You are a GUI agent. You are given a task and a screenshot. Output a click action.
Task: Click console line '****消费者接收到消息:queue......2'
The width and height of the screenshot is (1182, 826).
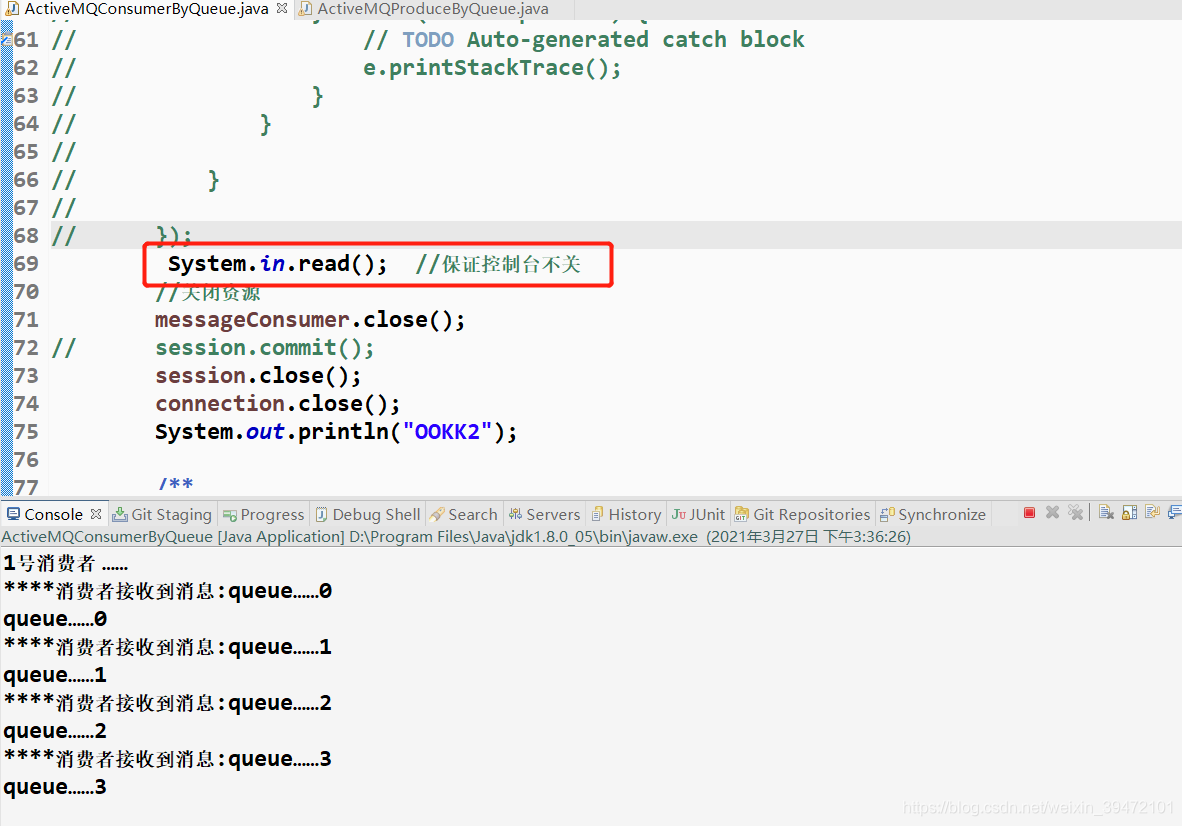(x=168, y=703)
